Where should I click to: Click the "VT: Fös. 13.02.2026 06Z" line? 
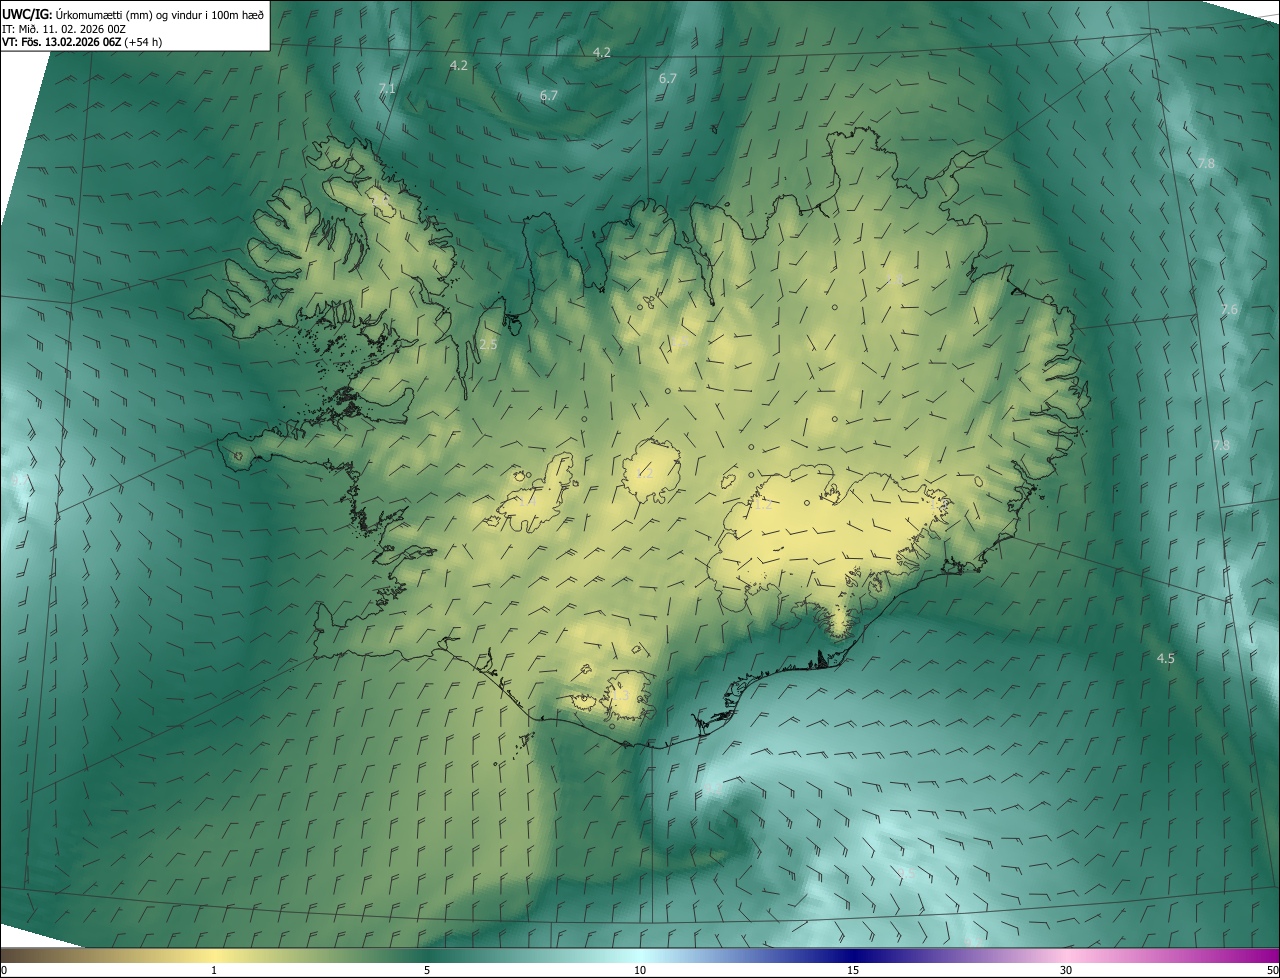click(x=82, y=42)
